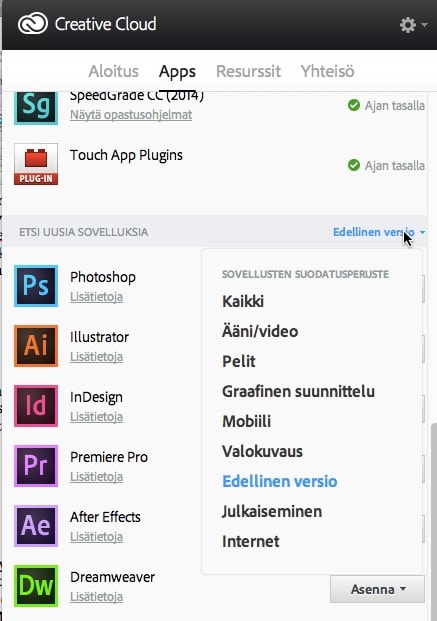This screenshot has width=437, height=621.
Task: Click the Photoshop app icon
Action: pyautogui.click(x=36, y=286)
